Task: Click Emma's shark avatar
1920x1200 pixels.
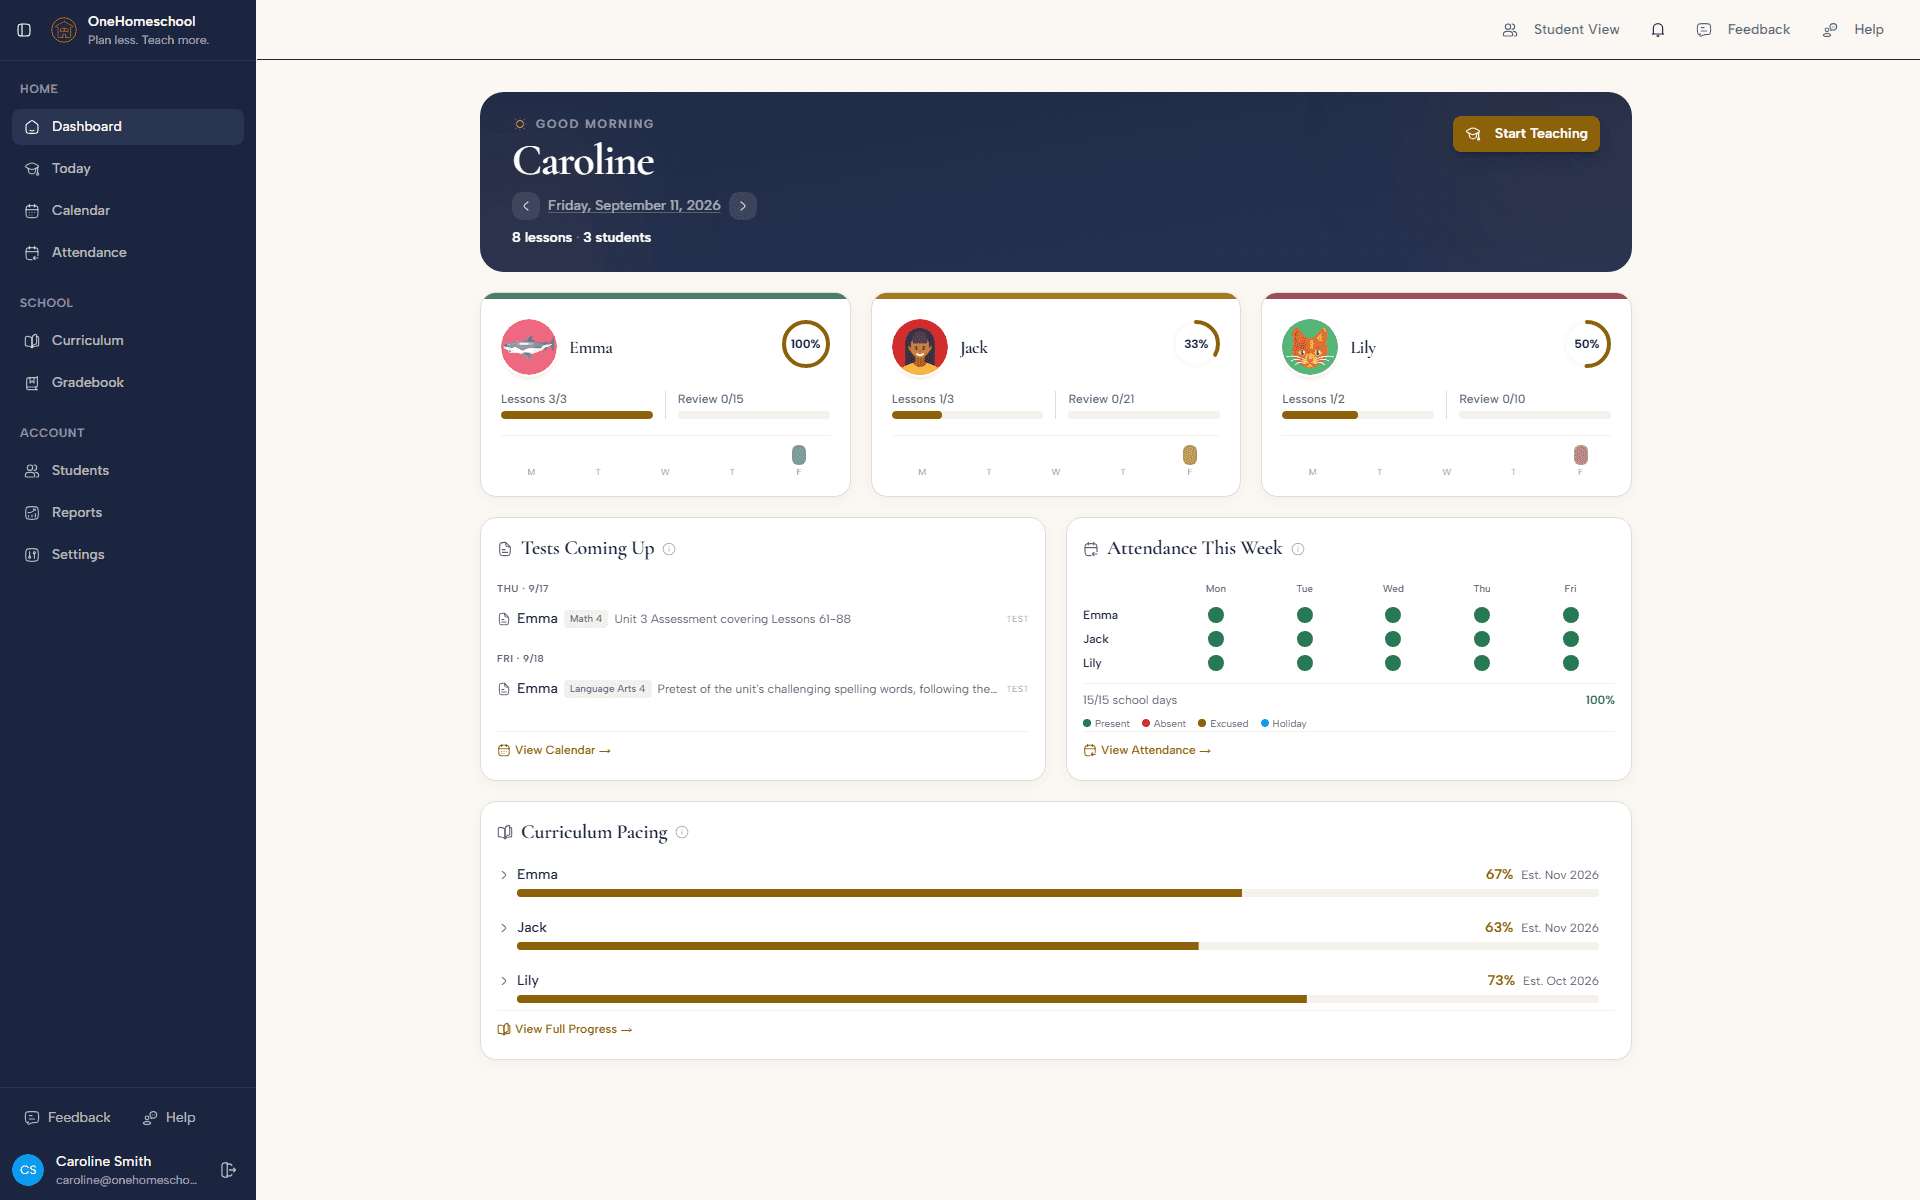Action: tap(529, 347)
